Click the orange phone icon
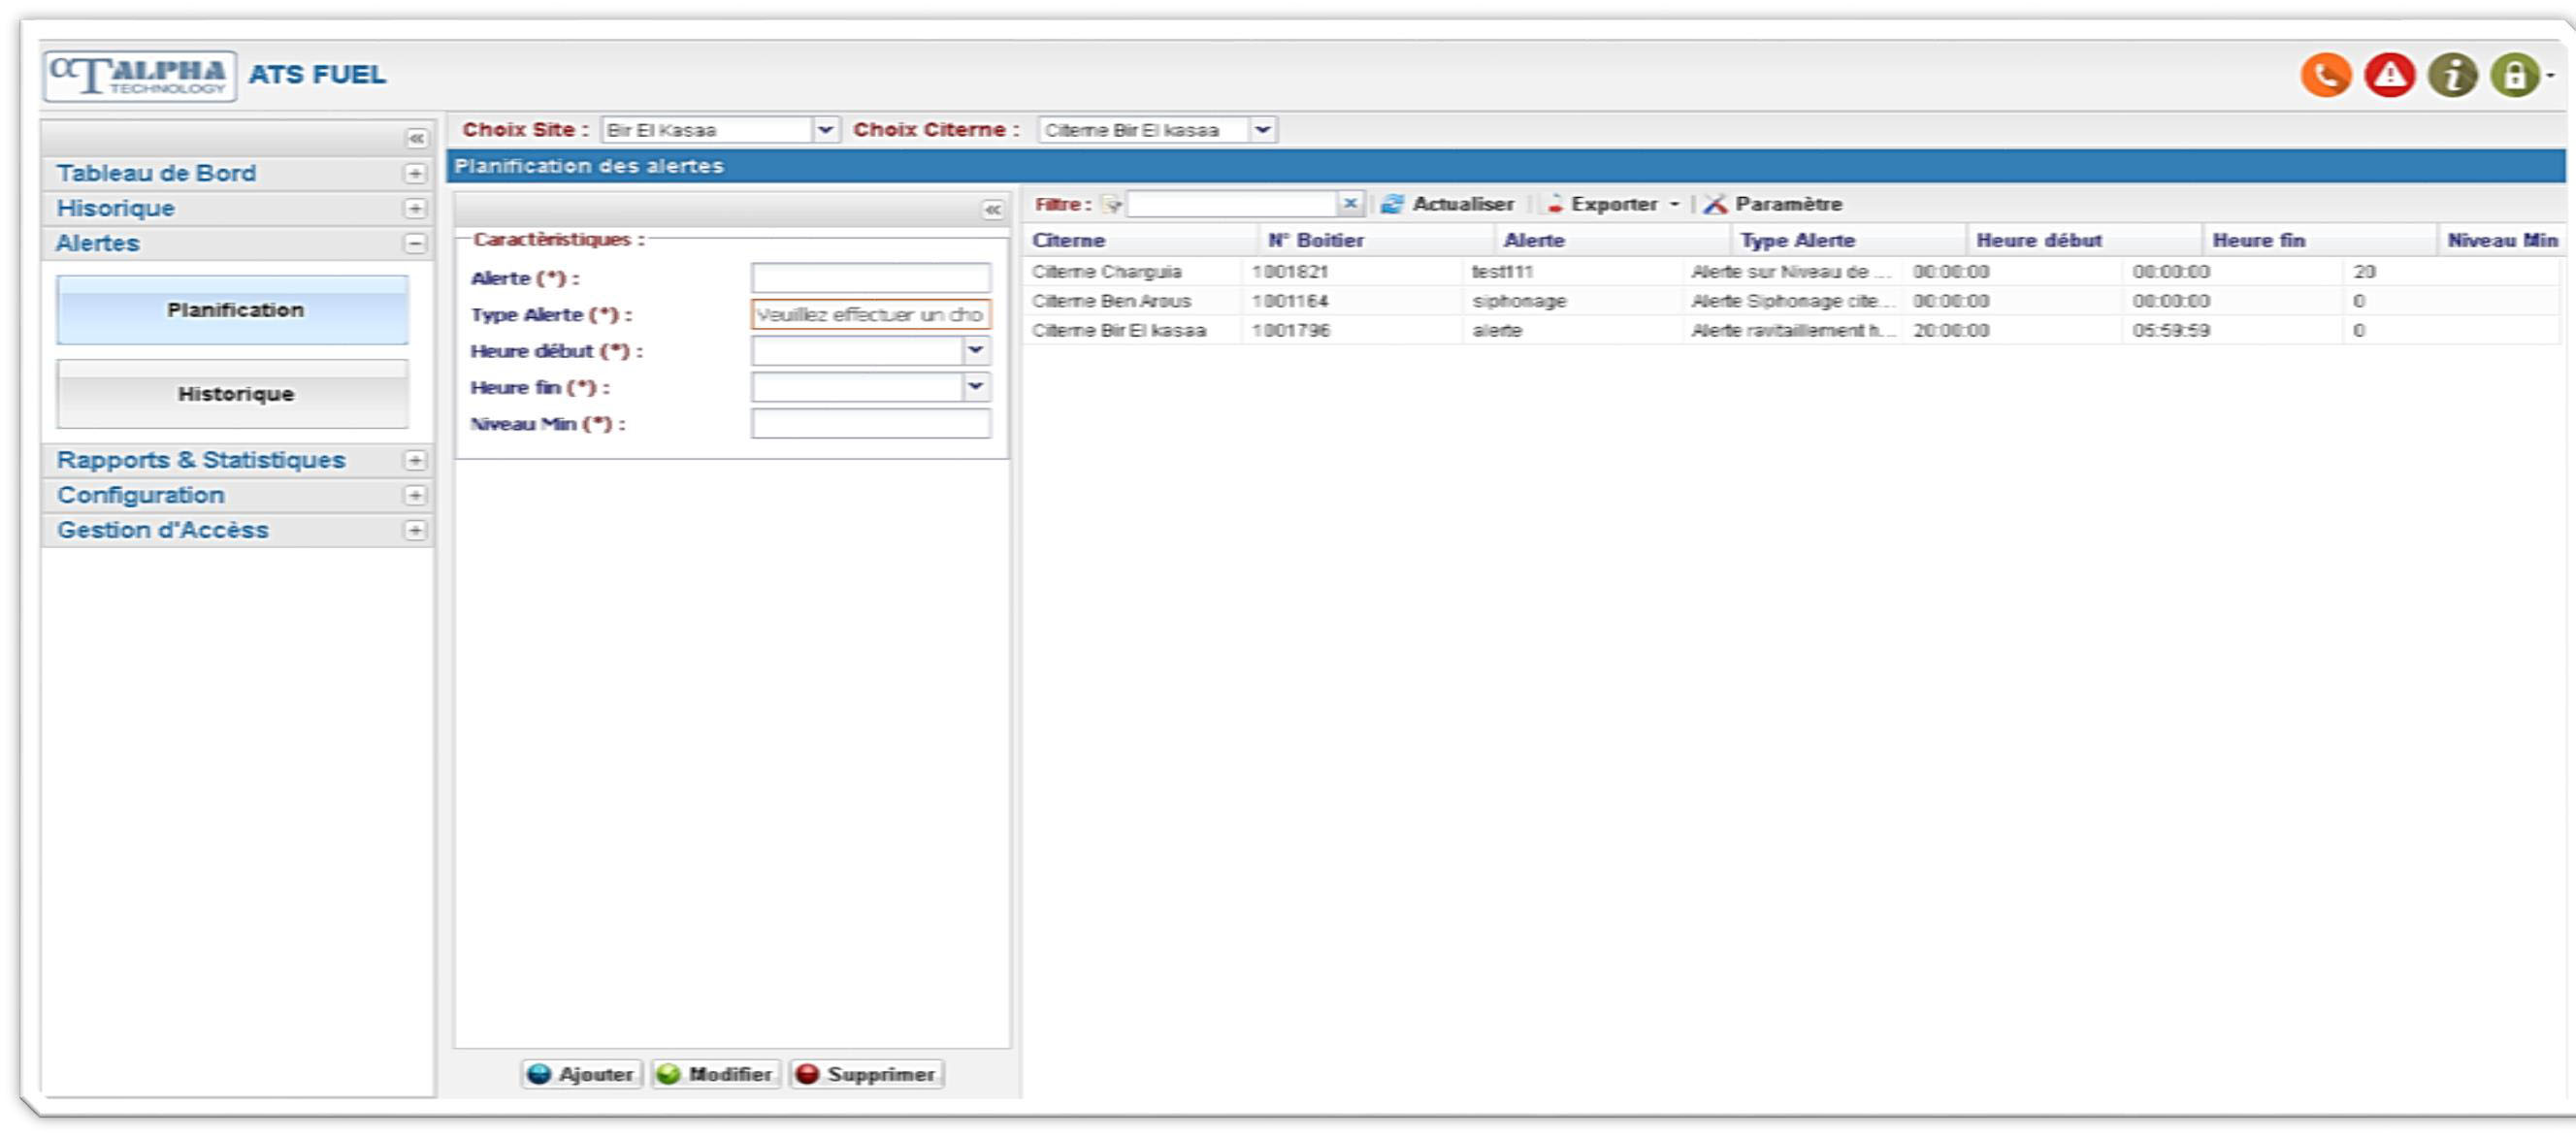Image resolution: width=2576 pixels, height=1137 pixels. pos(2325,75)
